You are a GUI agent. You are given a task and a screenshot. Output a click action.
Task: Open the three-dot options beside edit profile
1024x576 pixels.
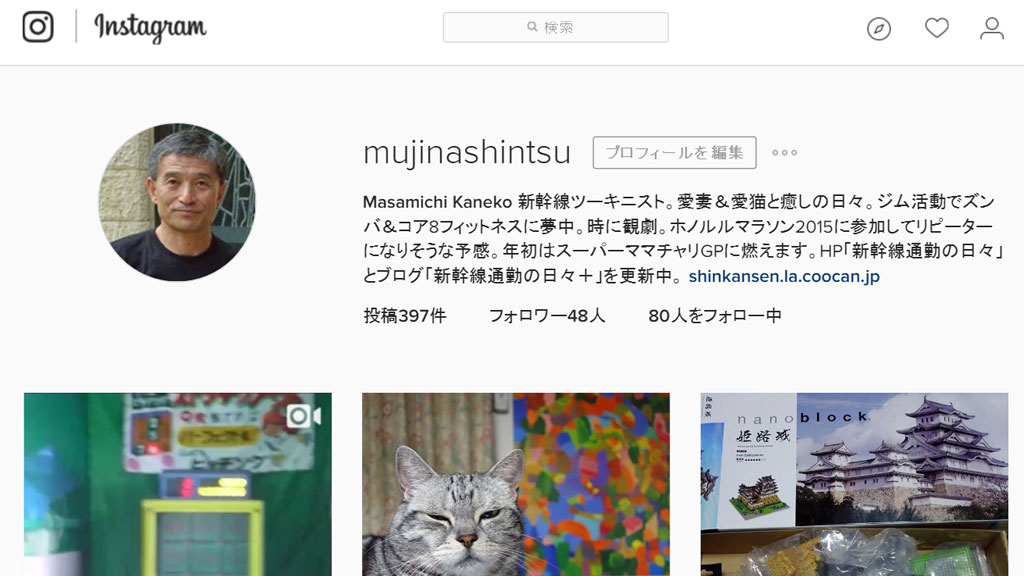coord(784,153)
